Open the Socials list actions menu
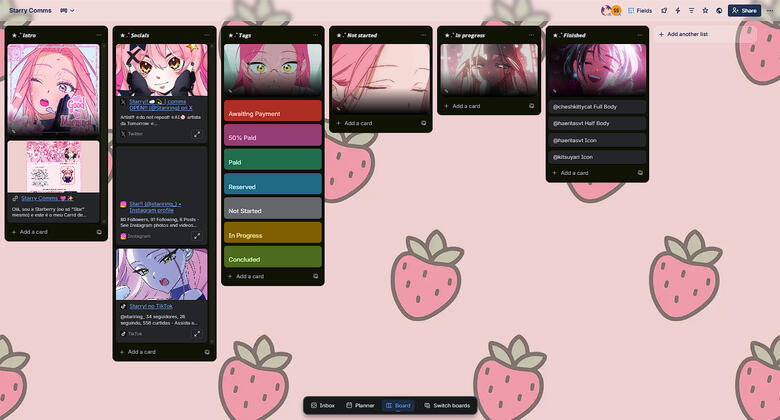 click(207, 35)
